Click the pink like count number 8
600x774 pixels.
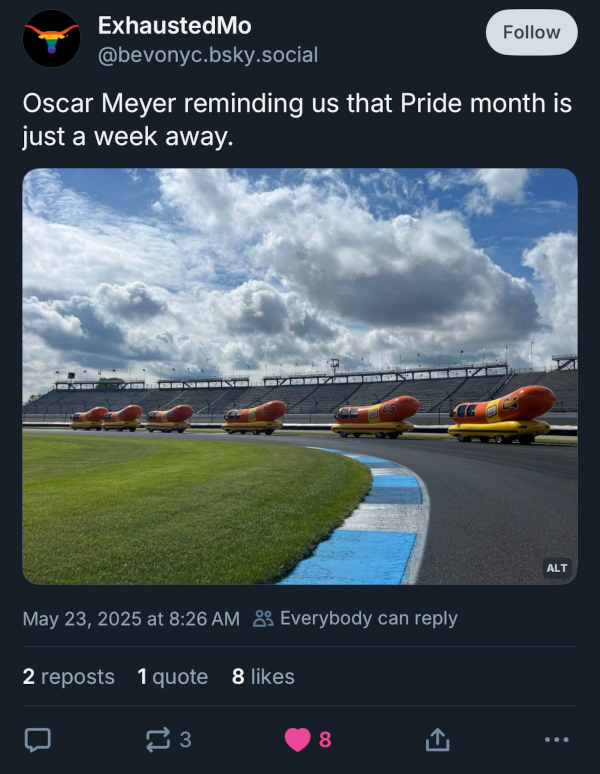tap(325, 739)
